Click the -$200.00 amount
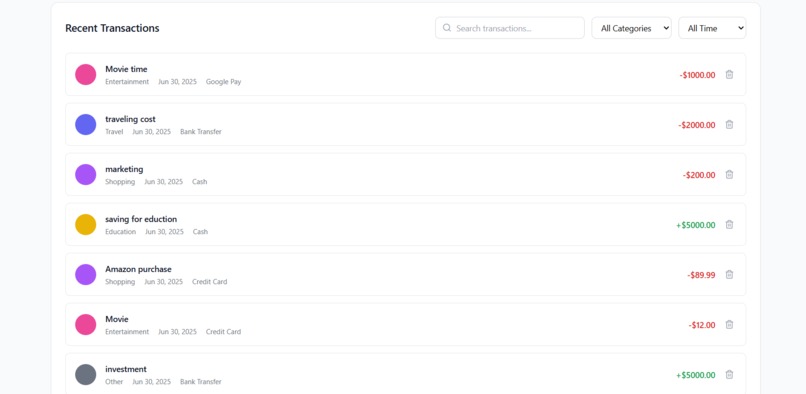This screenshot has height=394, width=806. point(699,175)
